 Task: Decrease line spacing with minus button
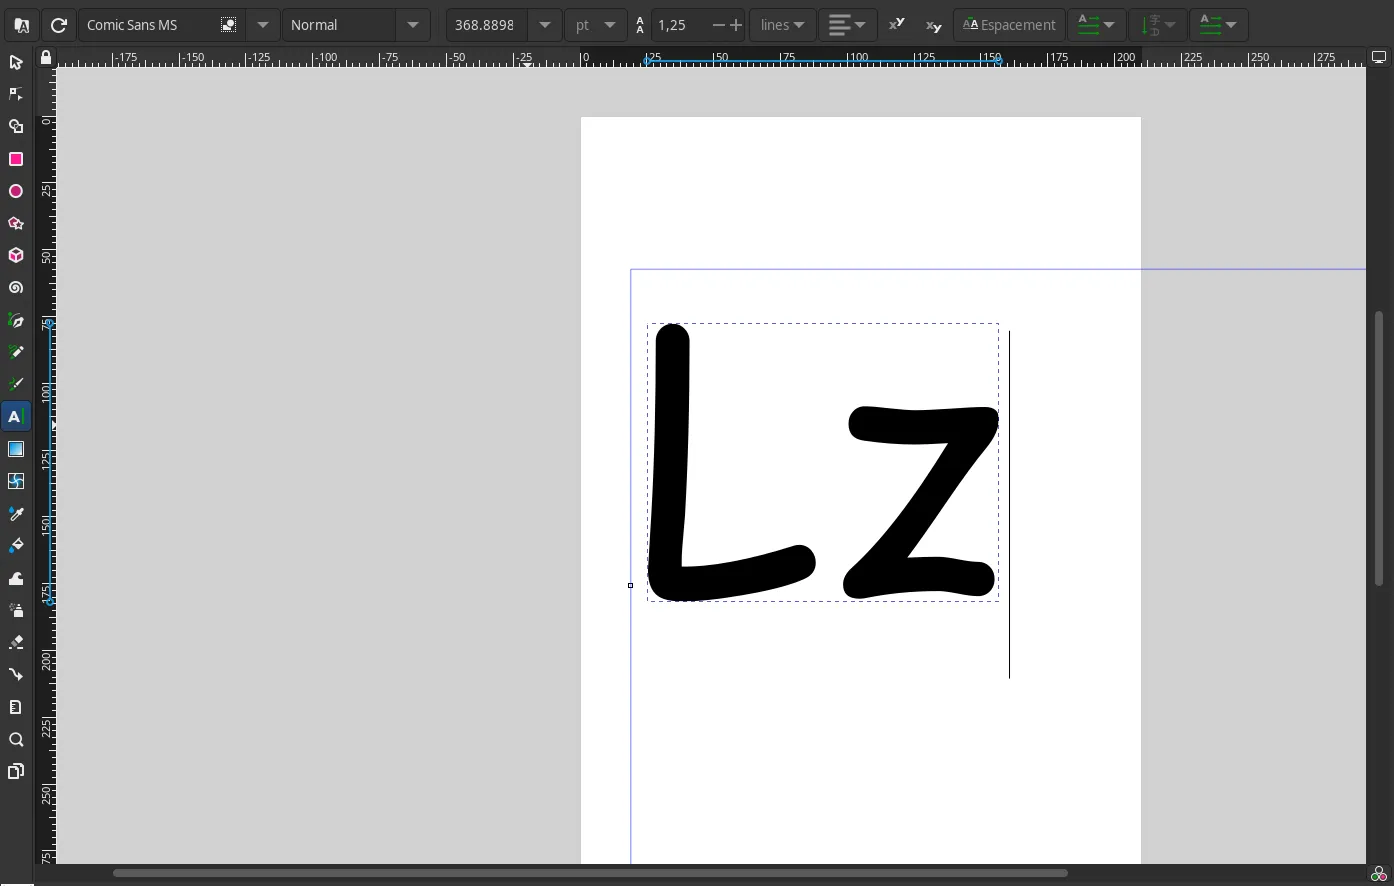coord(718,25)
